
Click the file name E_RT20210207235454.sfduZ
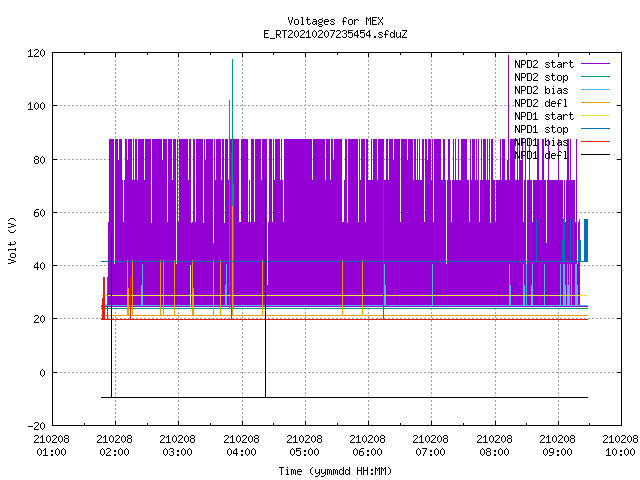335,34
